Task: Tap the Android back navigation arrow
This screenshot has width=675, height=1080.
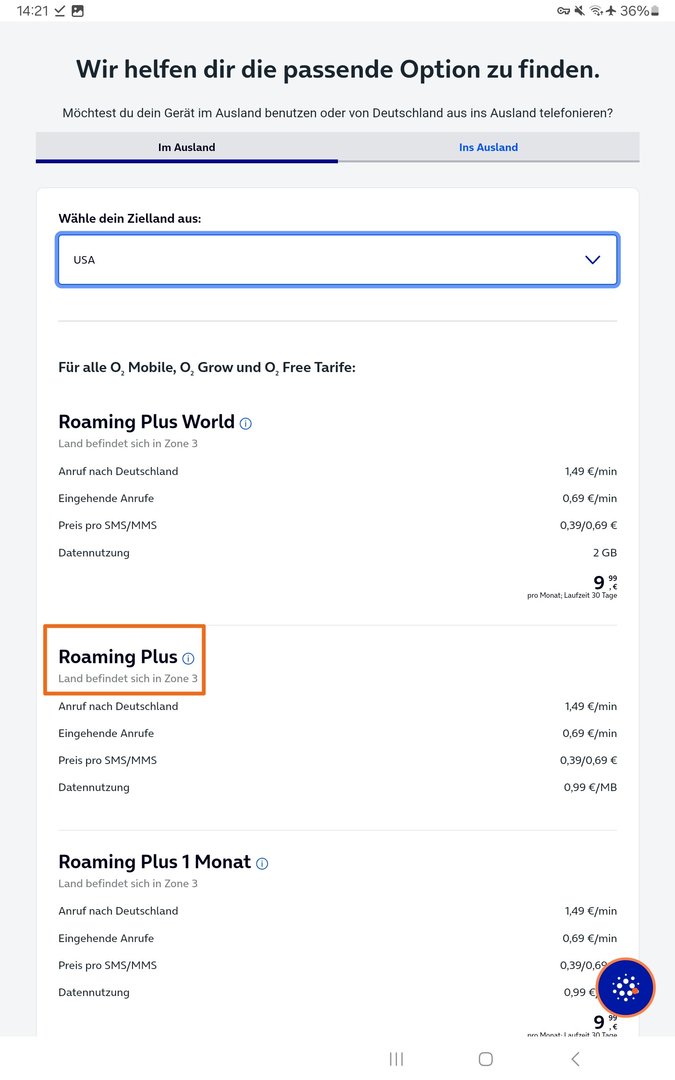Action: point(575,1059)
